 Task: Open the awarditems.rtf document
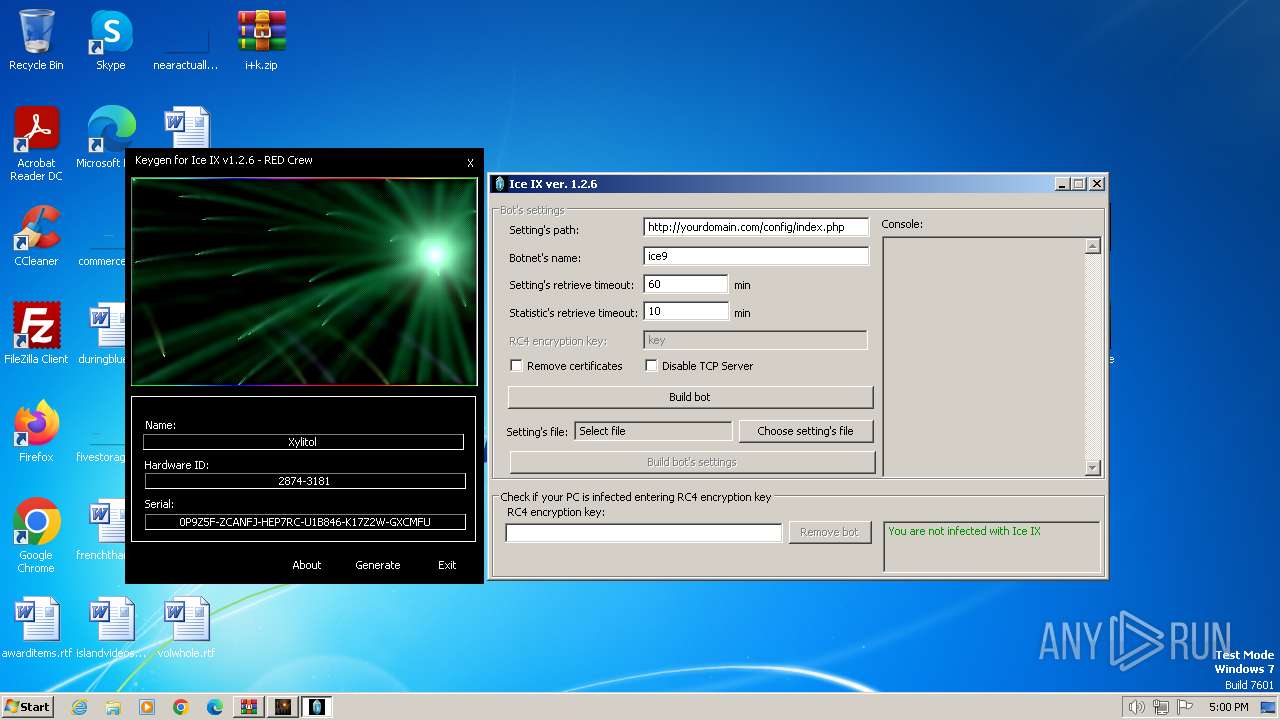point(37,628)
